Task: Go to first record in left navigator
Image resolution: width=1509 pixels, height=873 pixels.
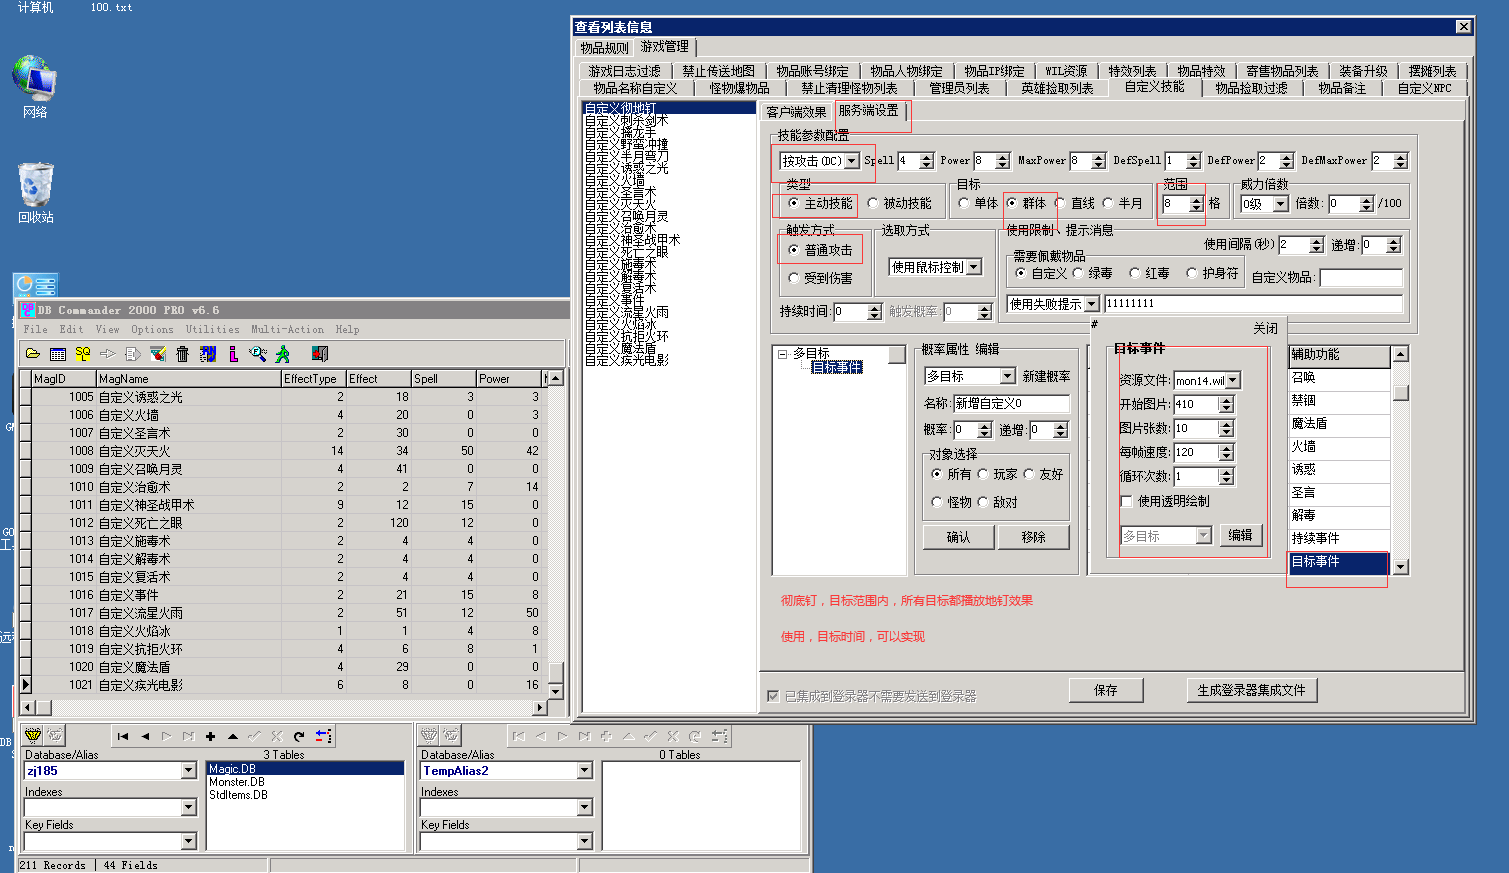Action: point(123,736)
